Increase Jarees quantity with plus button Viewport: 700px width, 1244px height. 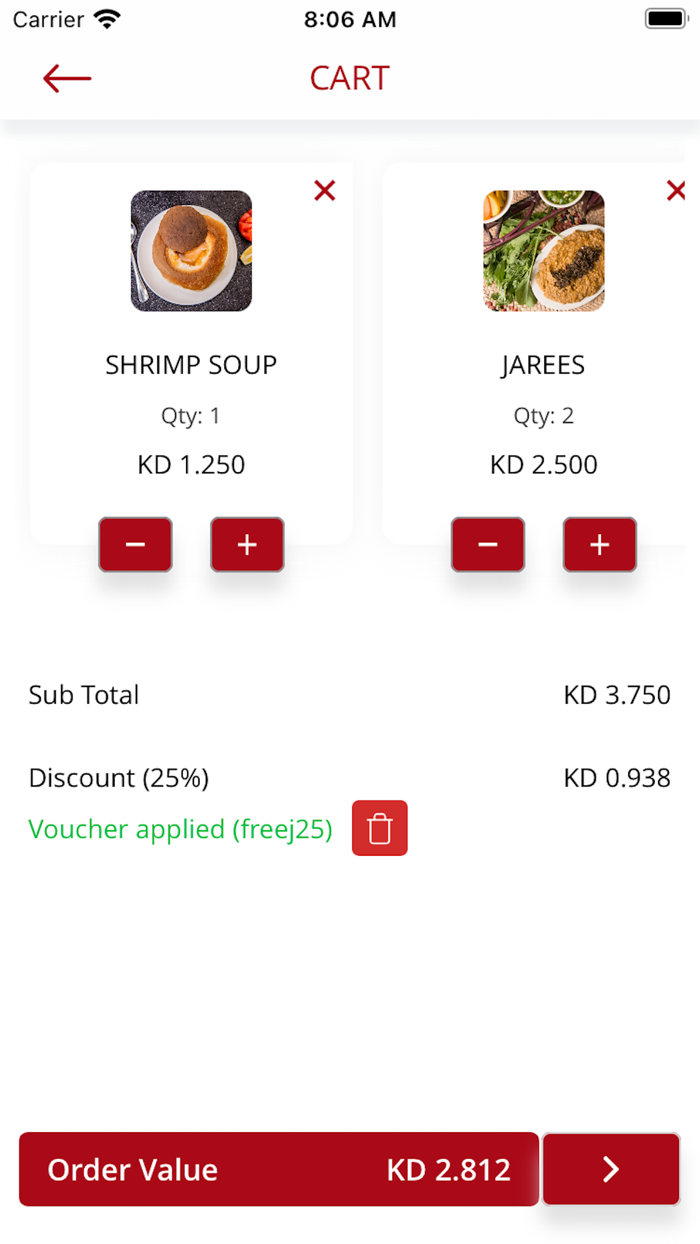tap(600, 544)
